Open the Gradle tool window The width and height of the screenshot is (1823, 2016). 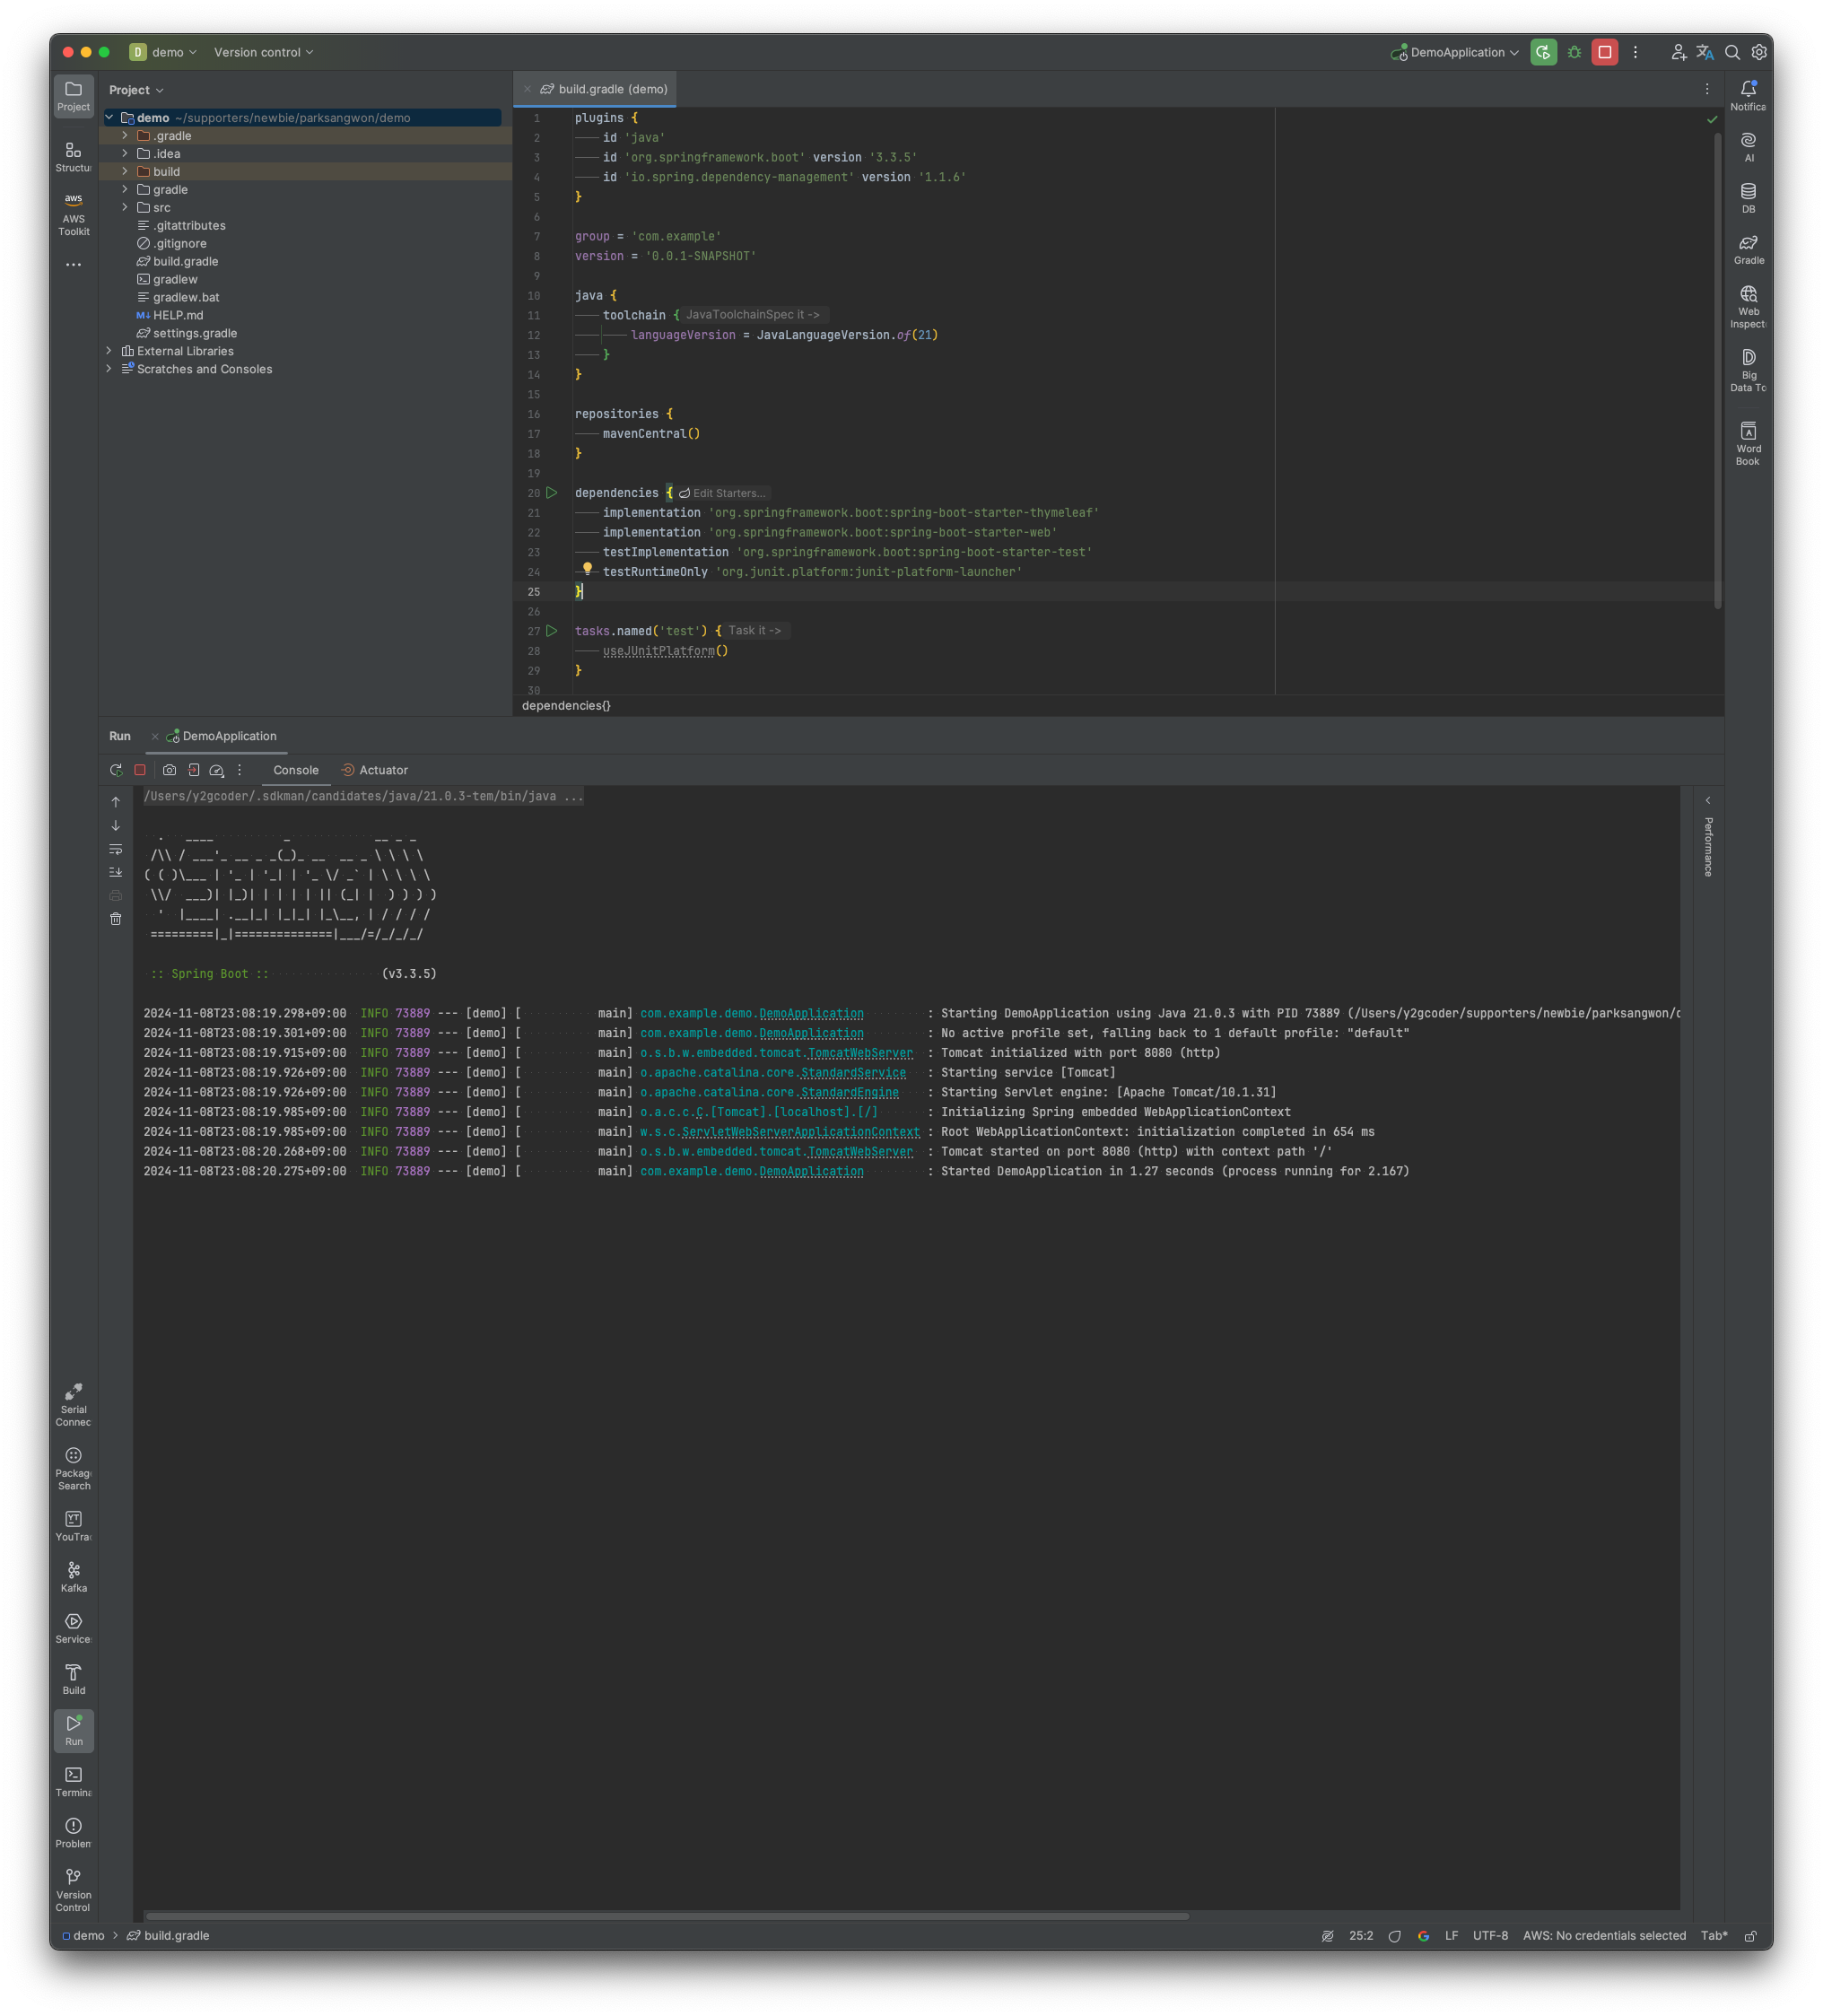point(1747,249)
